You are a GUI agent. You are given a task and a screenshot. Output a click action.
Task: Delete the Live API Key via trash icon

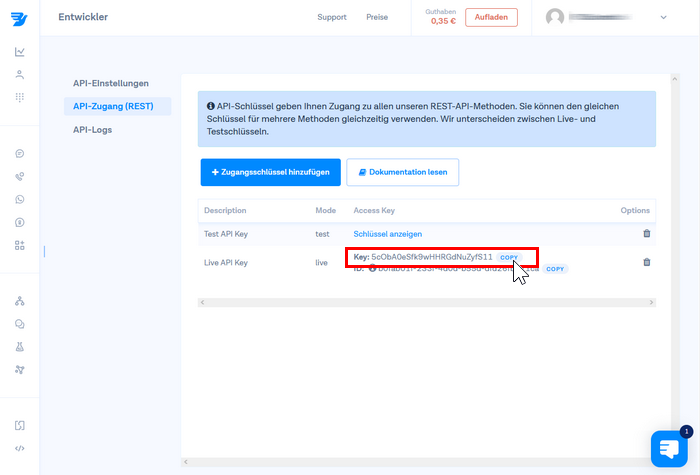click(646, 262)
